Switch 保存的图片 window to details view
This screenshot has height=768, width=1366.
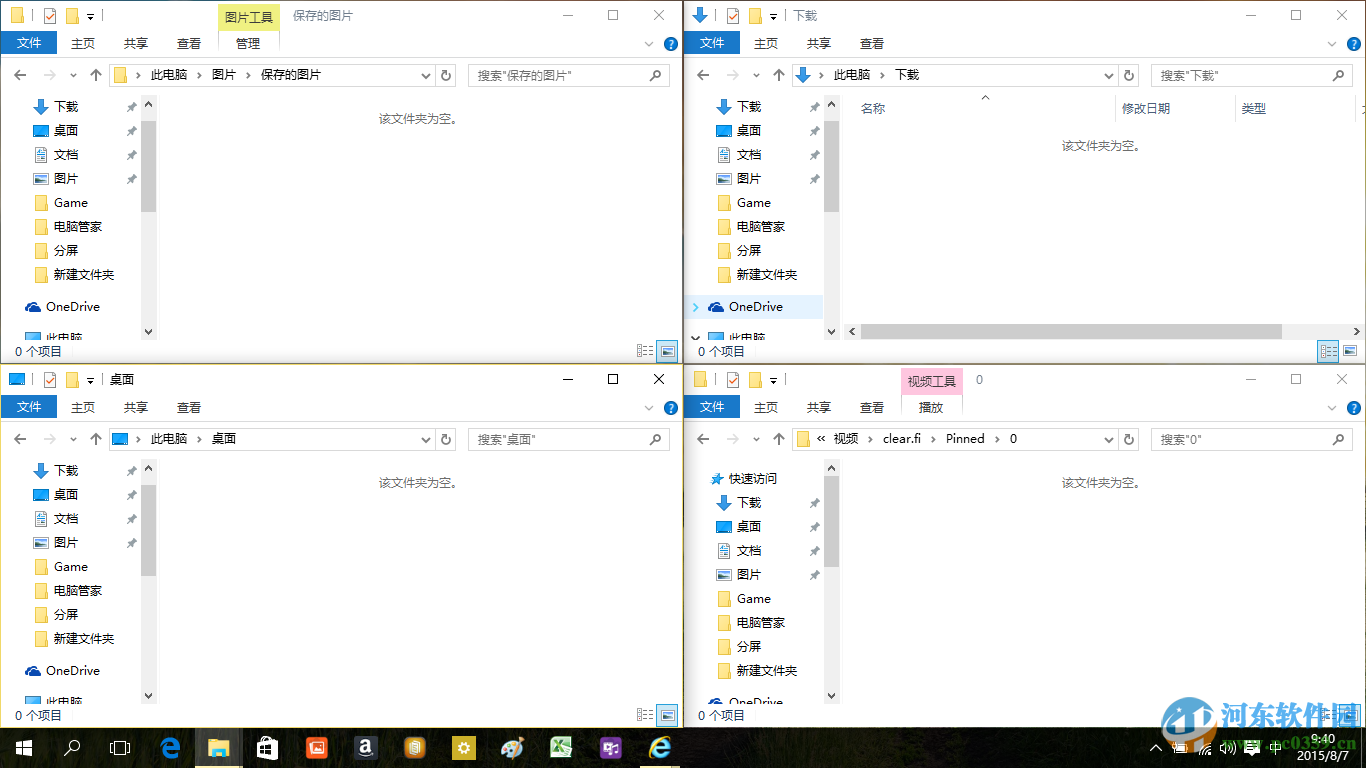coord(645,351)
